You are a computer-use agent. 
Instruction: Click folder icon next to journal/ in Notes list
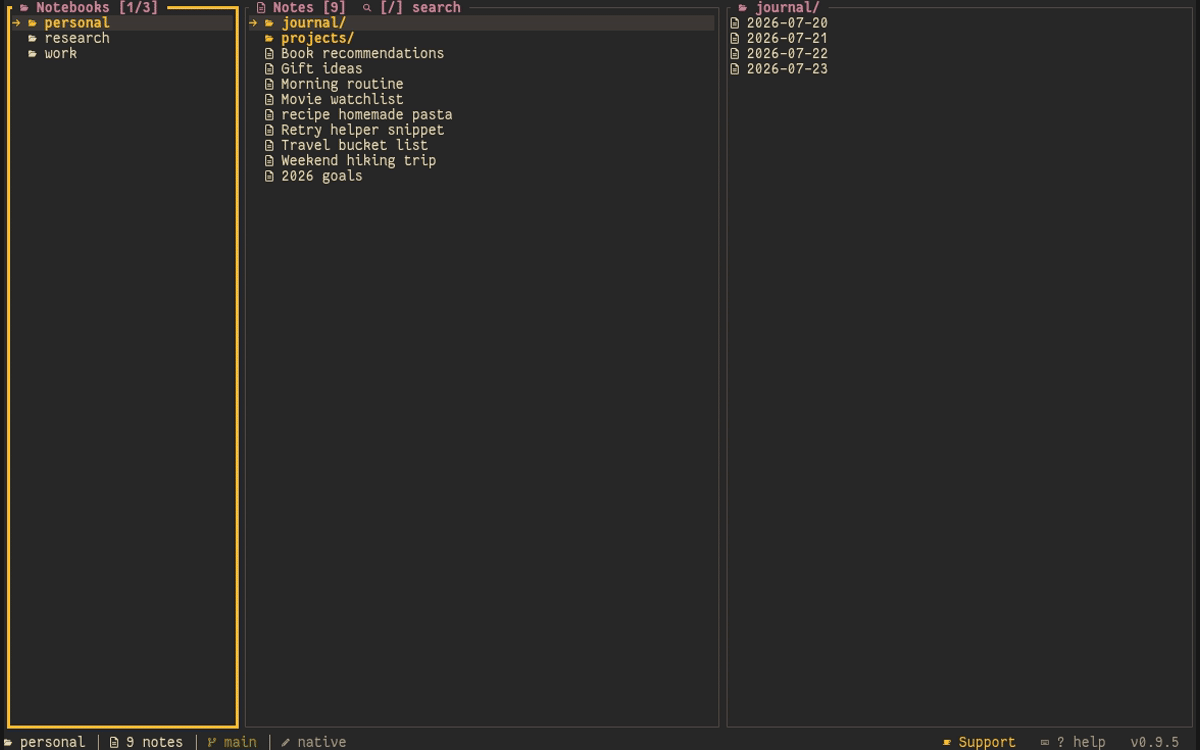[x=269, y=23]
